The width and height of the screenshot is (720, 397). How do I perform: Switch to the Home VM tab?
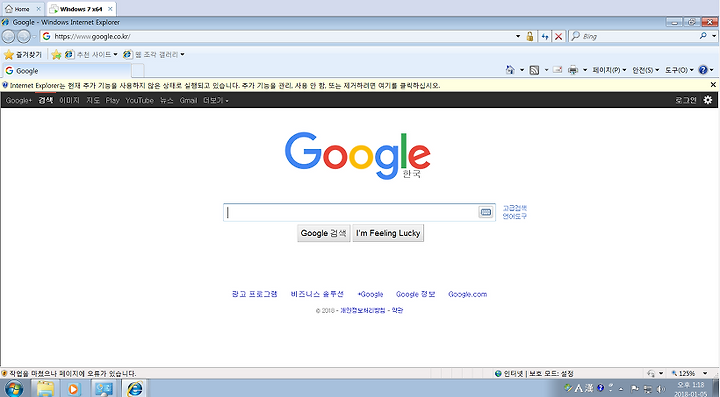pos(22,9)
